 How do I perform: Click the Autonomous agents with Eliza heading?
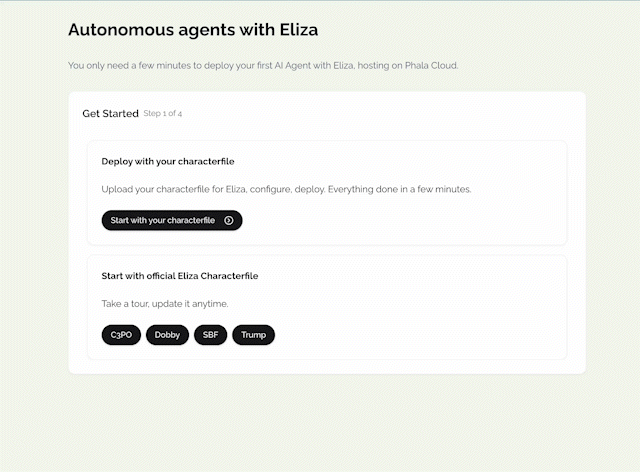[193, 30]
